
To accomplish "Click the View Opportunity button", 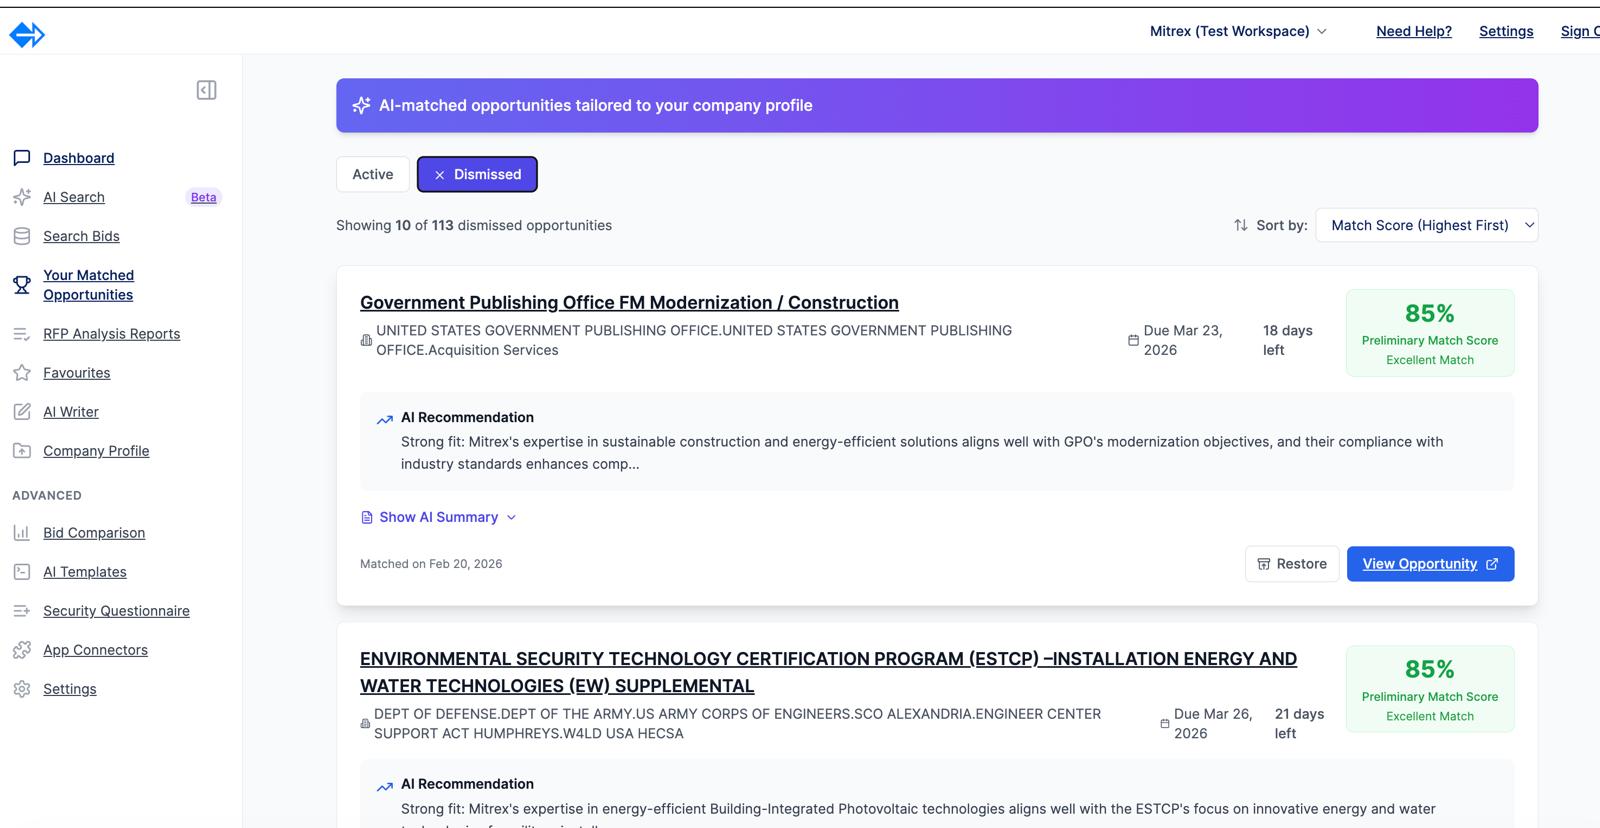I will click(1430, 564).
